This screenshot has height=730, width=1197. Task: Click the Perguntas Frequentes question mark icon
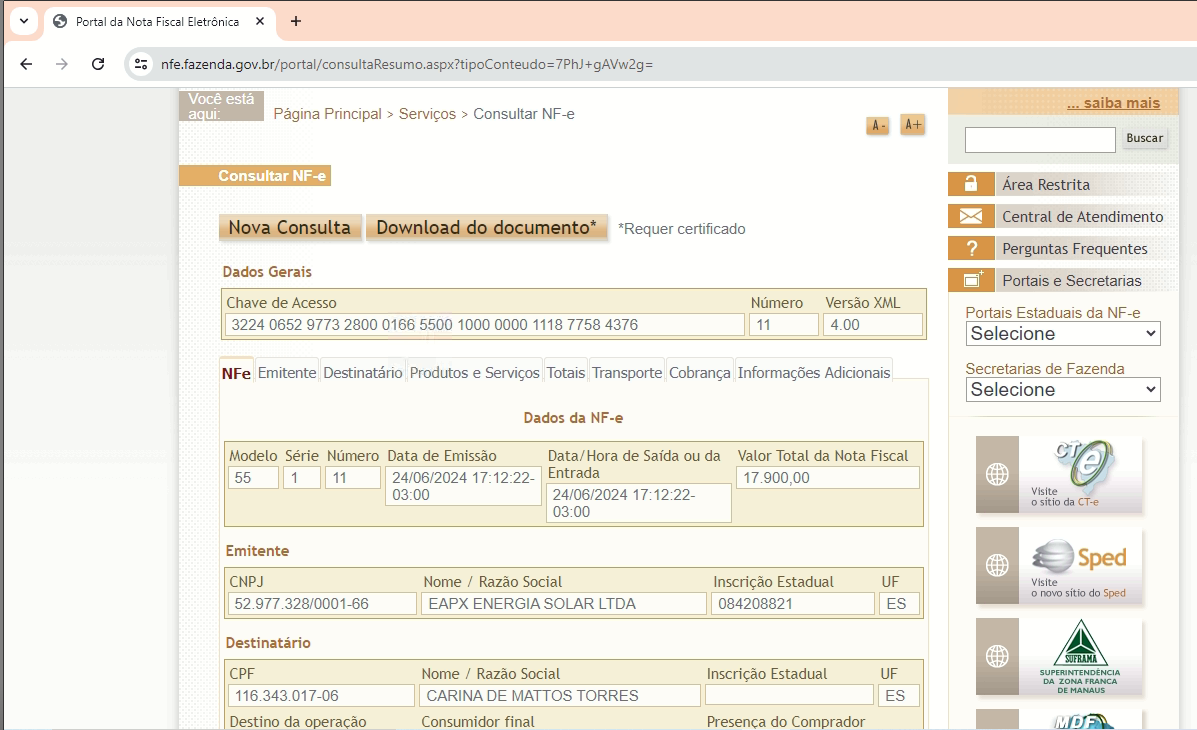[x=970, y=248]
